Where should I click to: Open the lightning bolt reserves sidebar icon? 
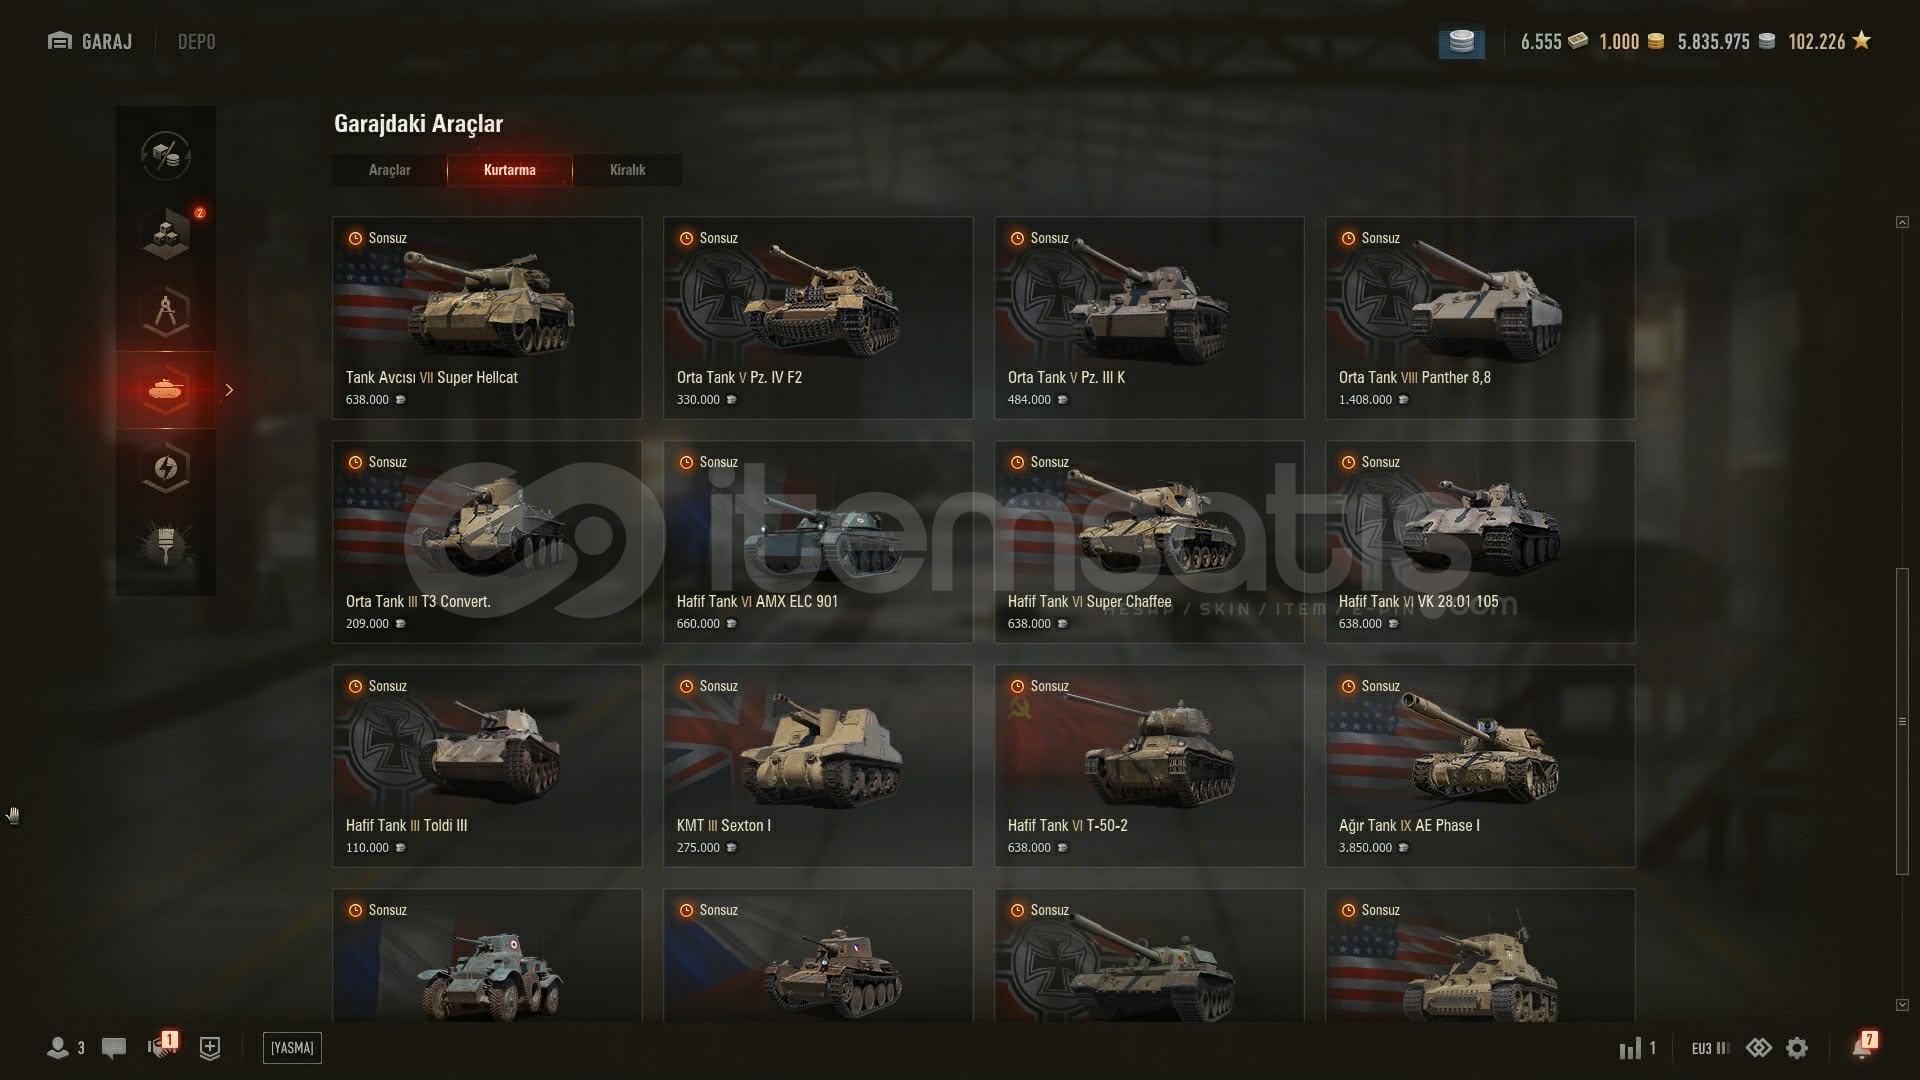[166, 468]
